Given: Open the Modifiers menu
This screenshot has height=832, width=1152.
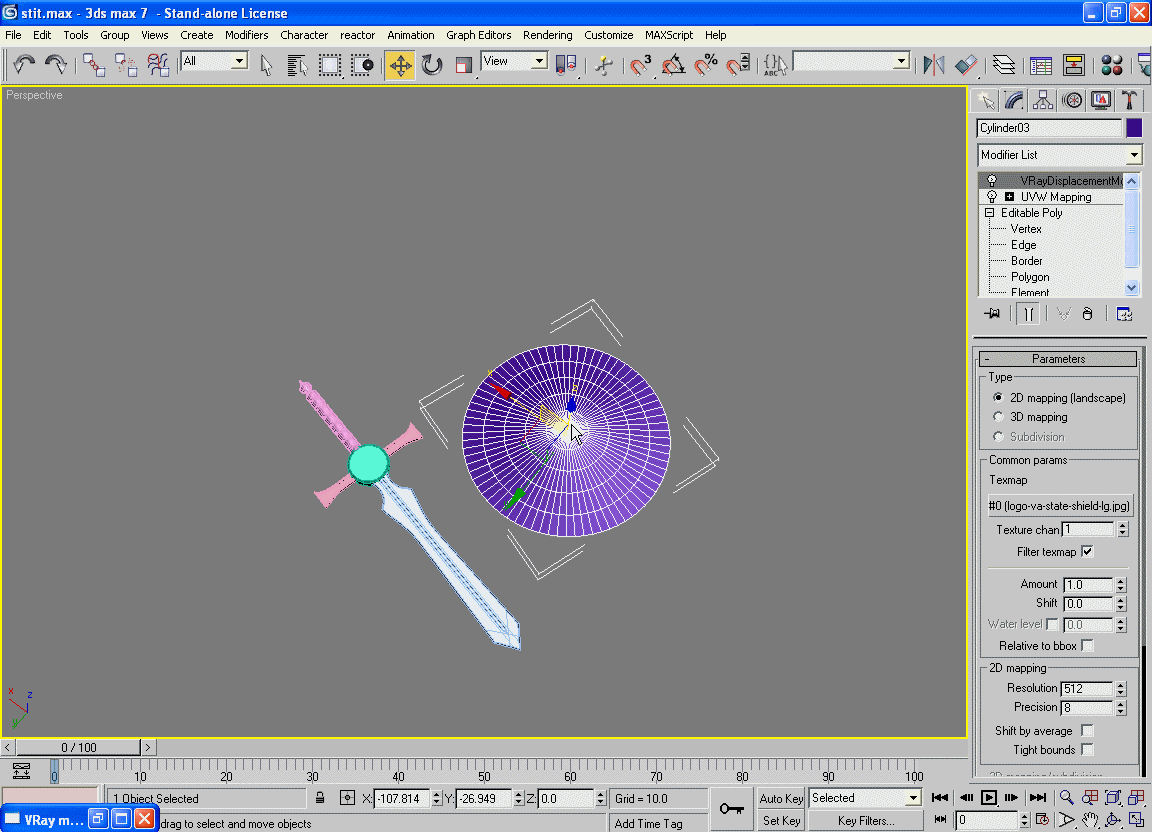Looking at the screenshot, I should [x=246, y=35].
